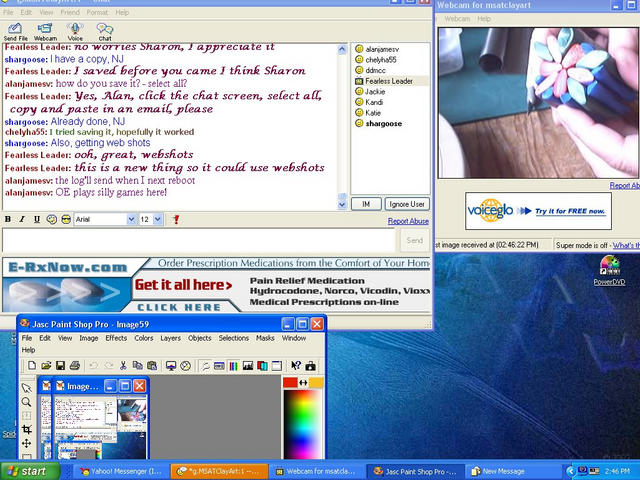Click the chat message input field
Viewport: 640px width, 480px height.
click(x=199, y=240)
